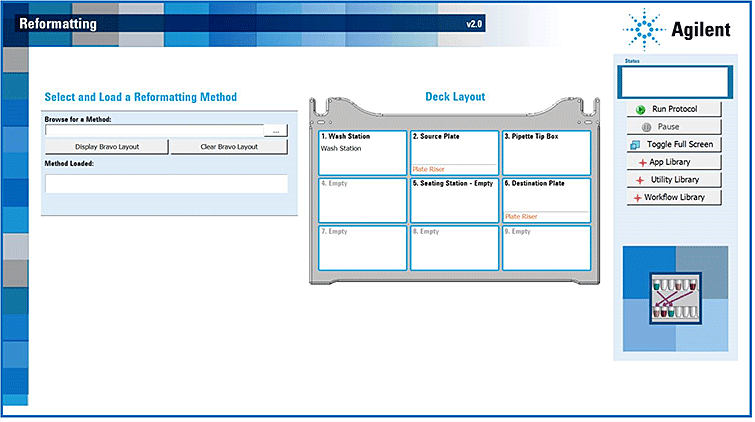
Task: Click the green Run Protocol play icon
Action: 640,109
